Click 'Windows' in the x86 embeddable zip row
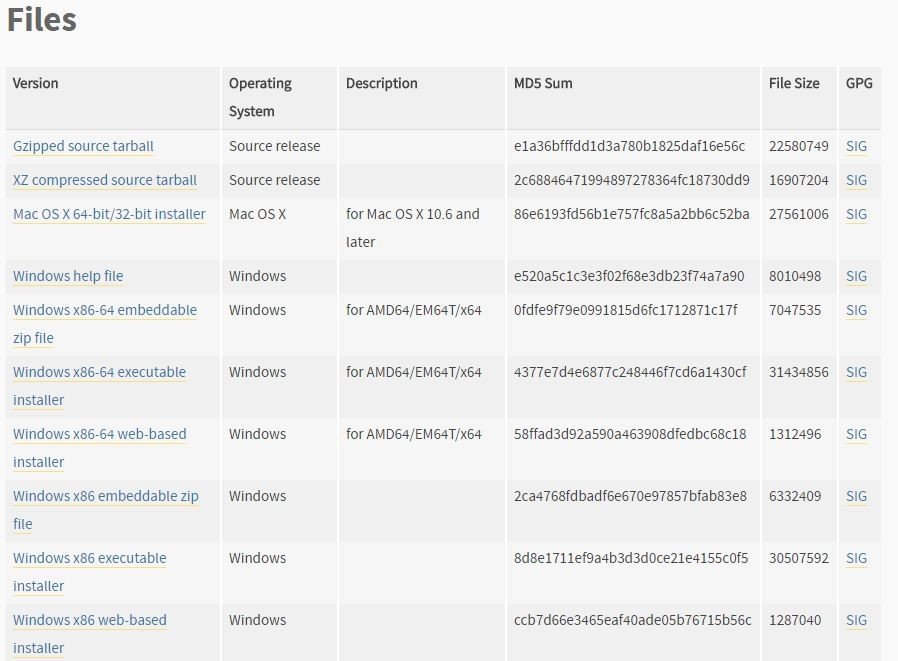Screen dimensions: 898x661 (x=257, y=495)
